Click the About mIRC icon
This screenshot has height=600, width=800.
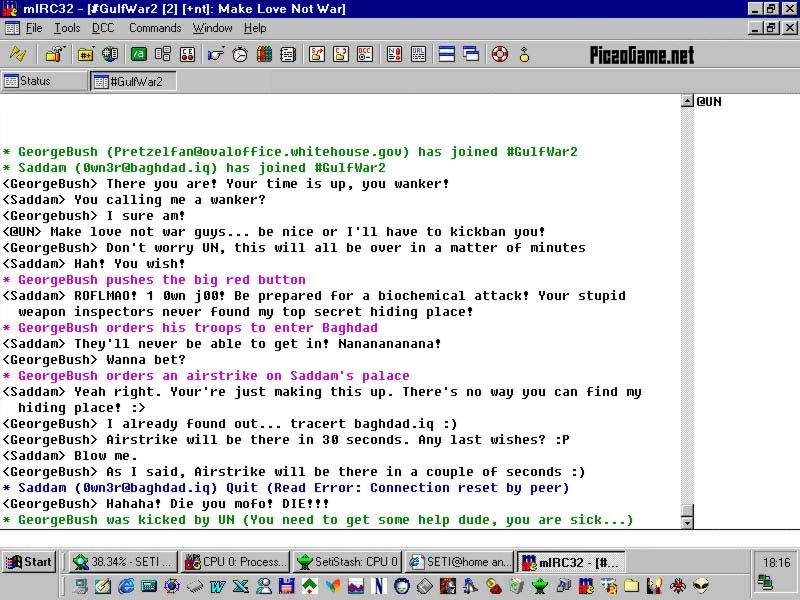click(524, 54)
